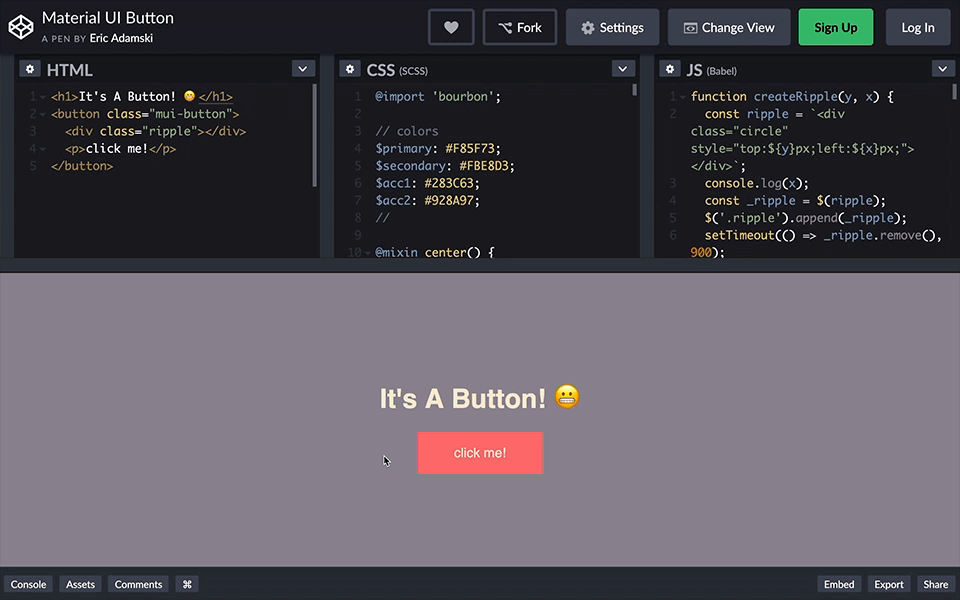Viewport: 960px width, 600px height.
Task: Click the Sign Up button
Action: pyautogui.click(x=836, y=27)
